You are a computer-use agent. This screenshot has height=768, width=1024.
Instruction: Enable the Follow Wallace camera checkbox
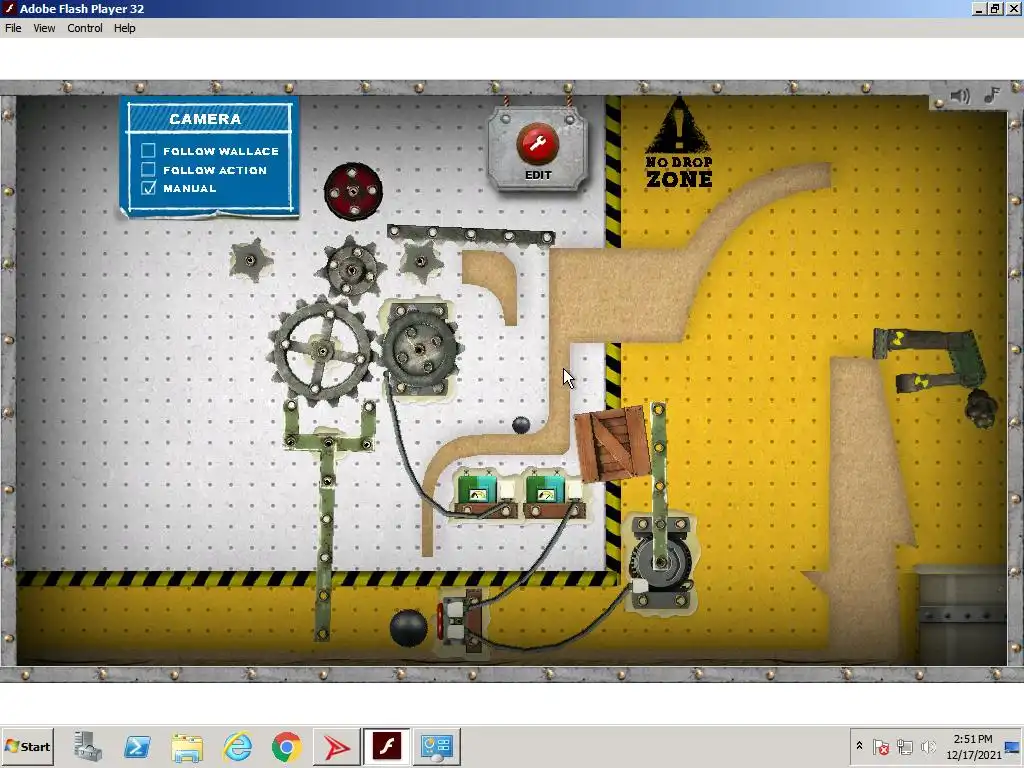pyautogui.click(x=148, y=151)
